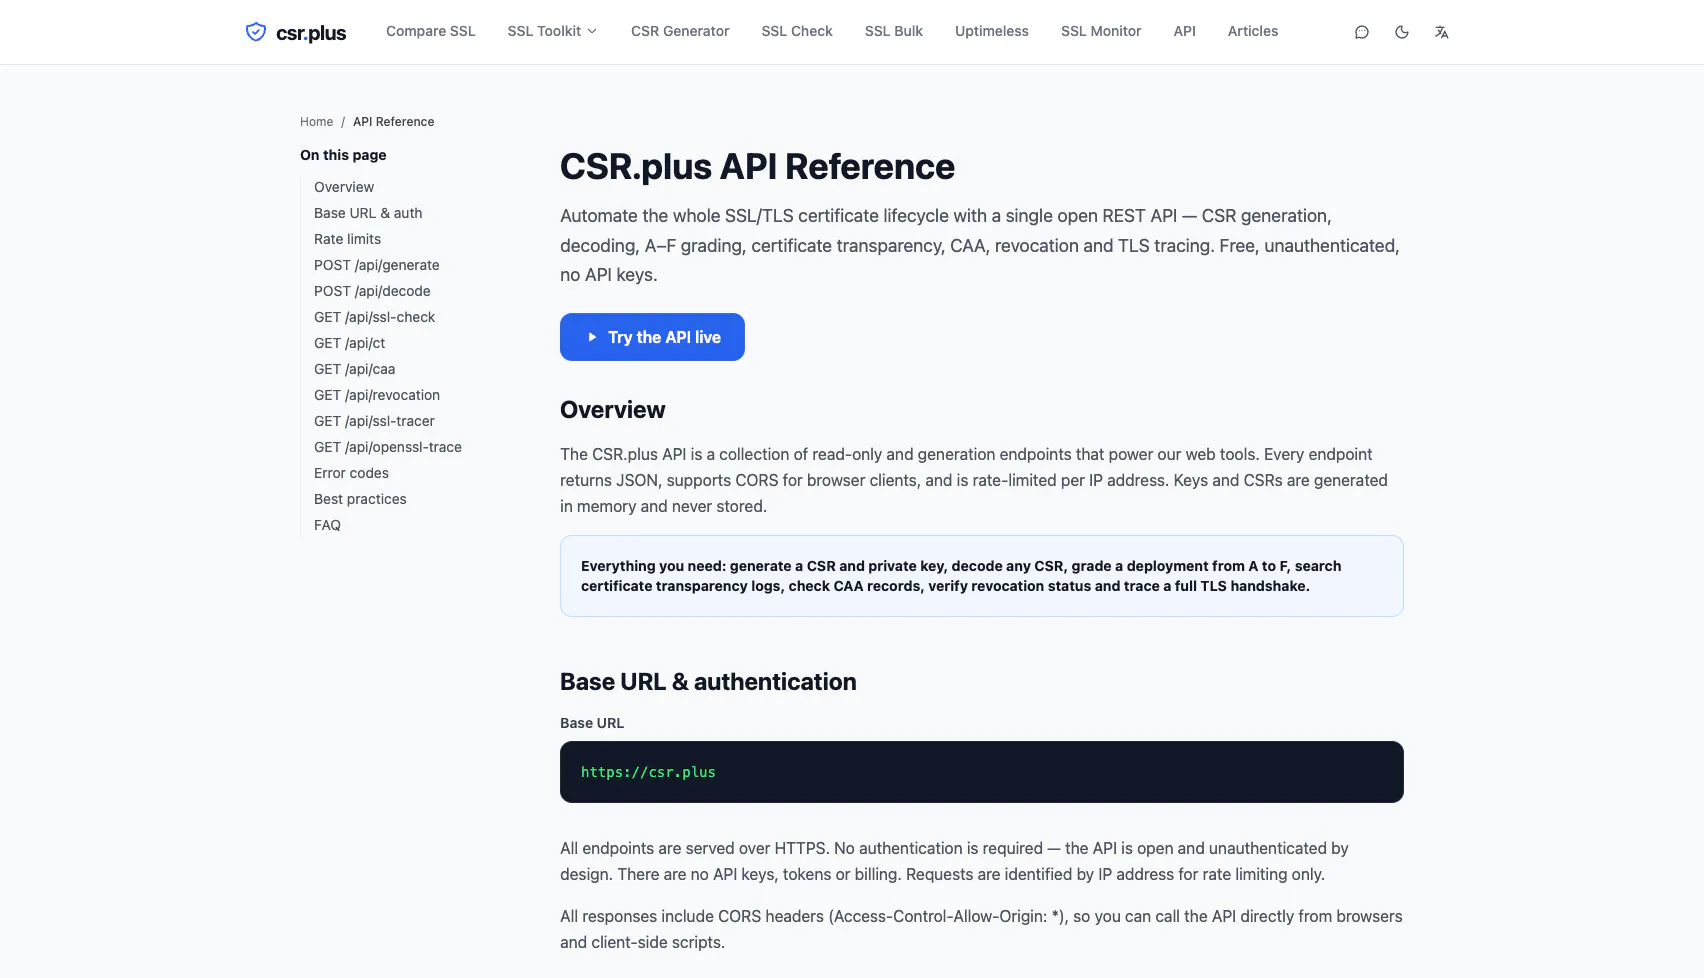Image resolution: width=1704 pixels, height=978 pixels.
Task: Jump to Base URL & auth section
Action: click(368, 213)
